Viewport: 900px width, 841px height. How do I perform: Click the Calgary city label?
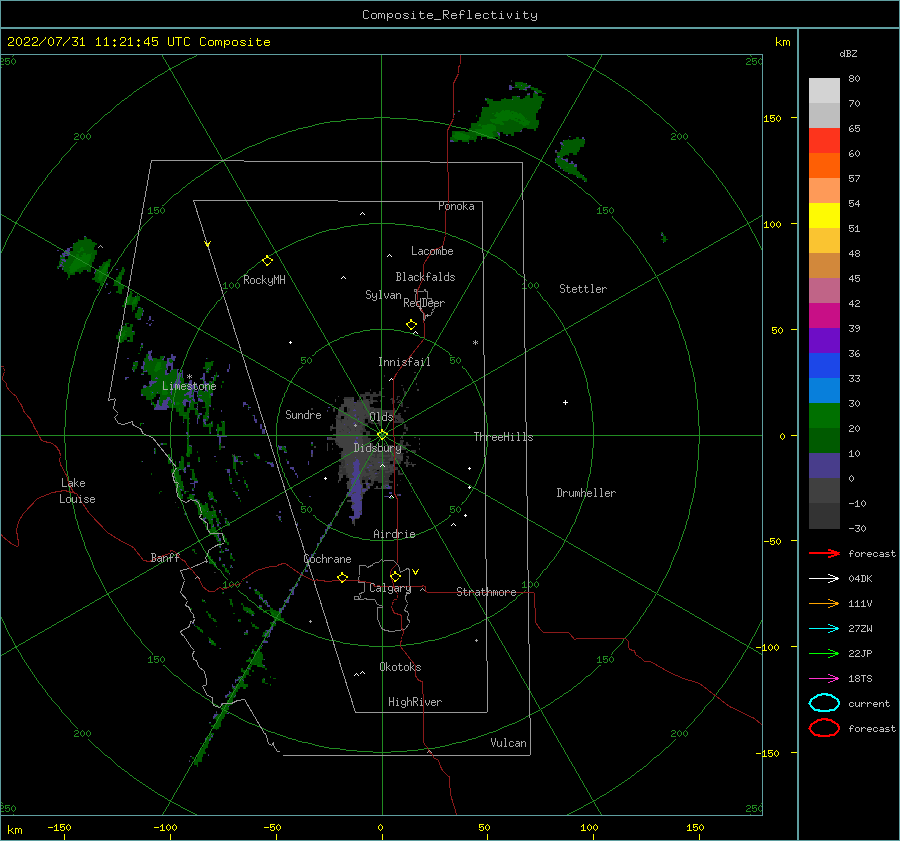tap(390, 588)
